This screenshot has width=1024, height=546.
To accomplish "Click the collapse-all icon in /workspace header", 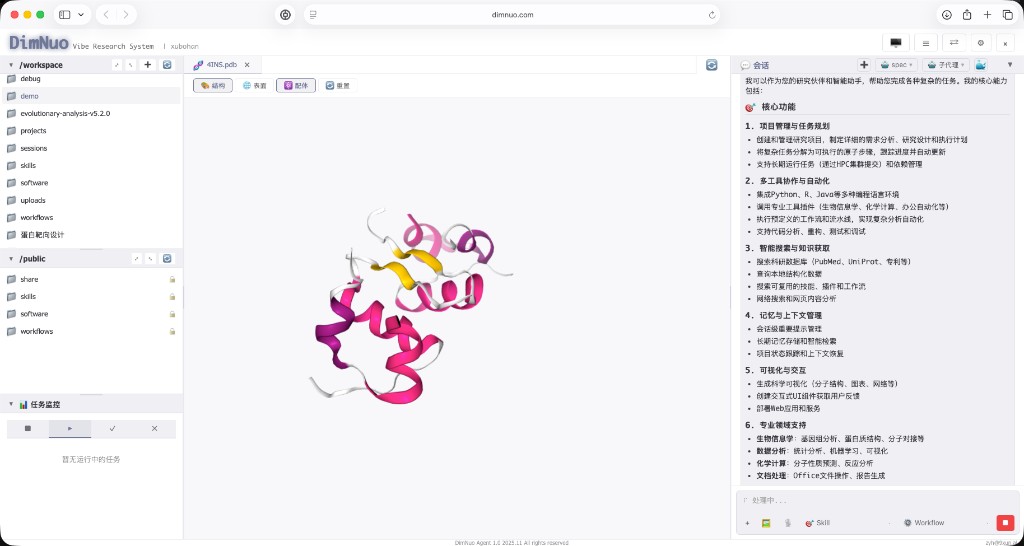I will click(x=131, y=65).
